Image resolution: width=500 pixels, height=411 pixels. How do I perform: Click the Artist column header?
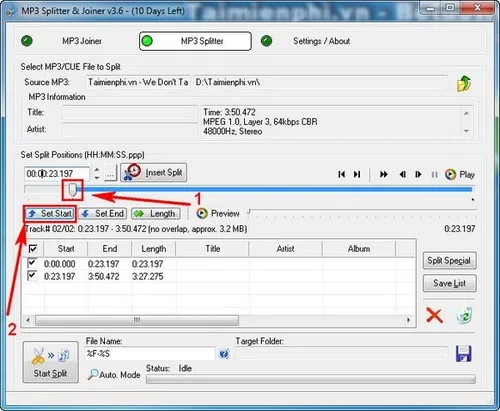[x=286, y=249]
